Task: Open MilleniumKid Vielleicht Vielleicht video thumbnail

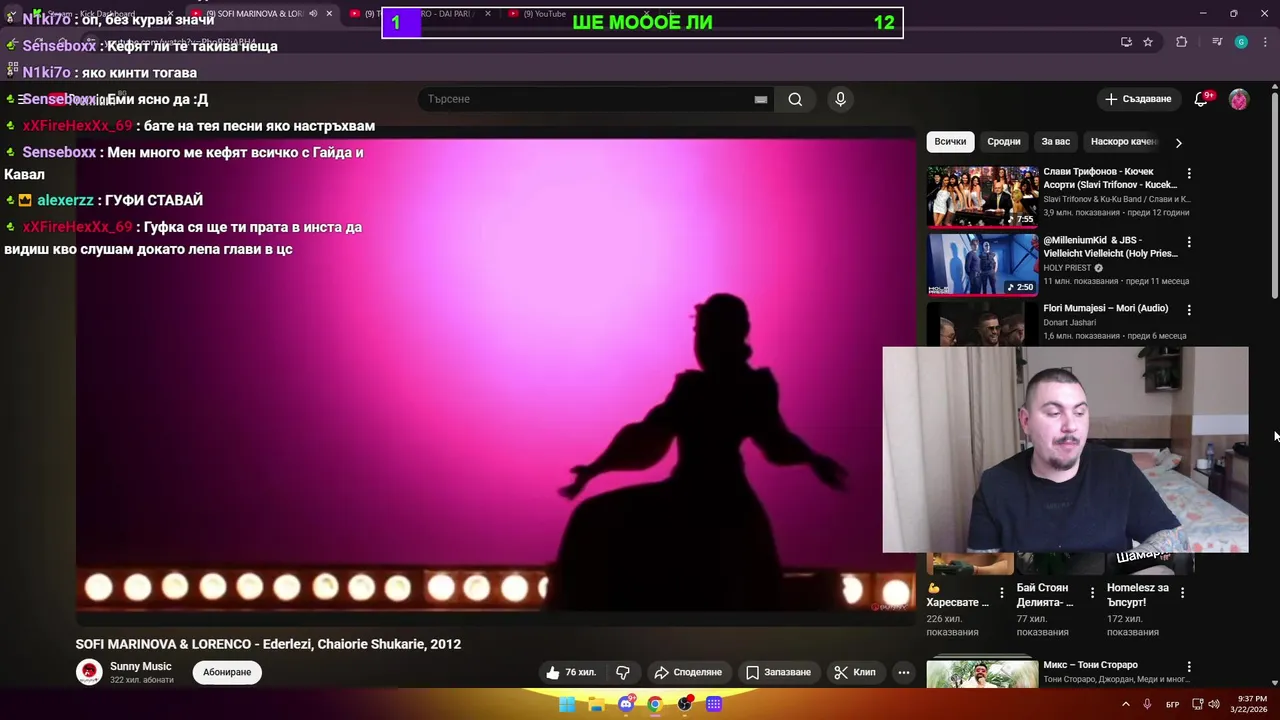Action: pos(982,265)
